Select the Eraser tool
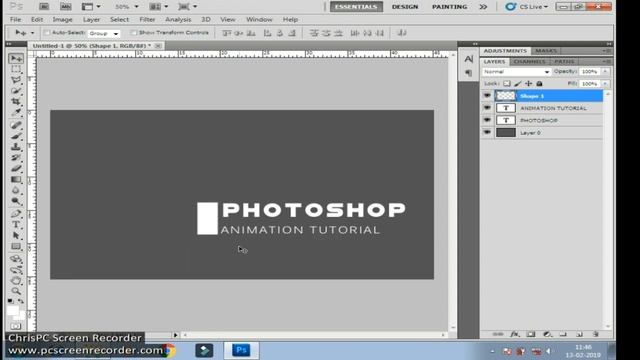 [x=16, y=168]
